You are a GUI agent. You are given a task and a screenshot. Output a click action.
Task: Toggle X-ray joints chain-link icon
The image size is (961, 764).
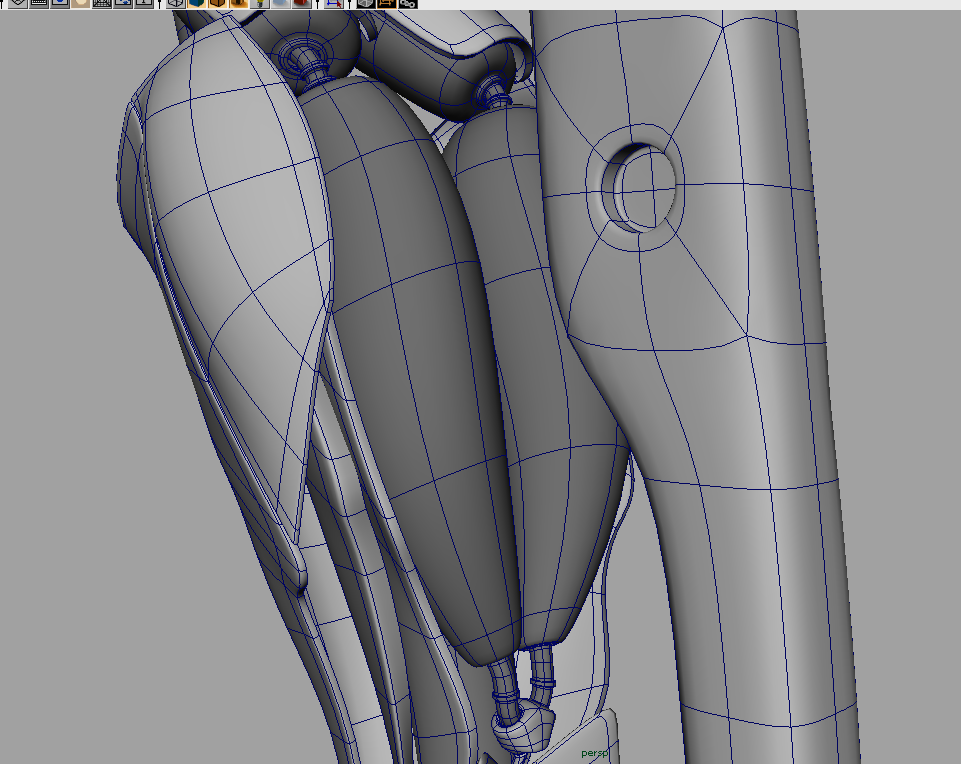pos(408,3)
